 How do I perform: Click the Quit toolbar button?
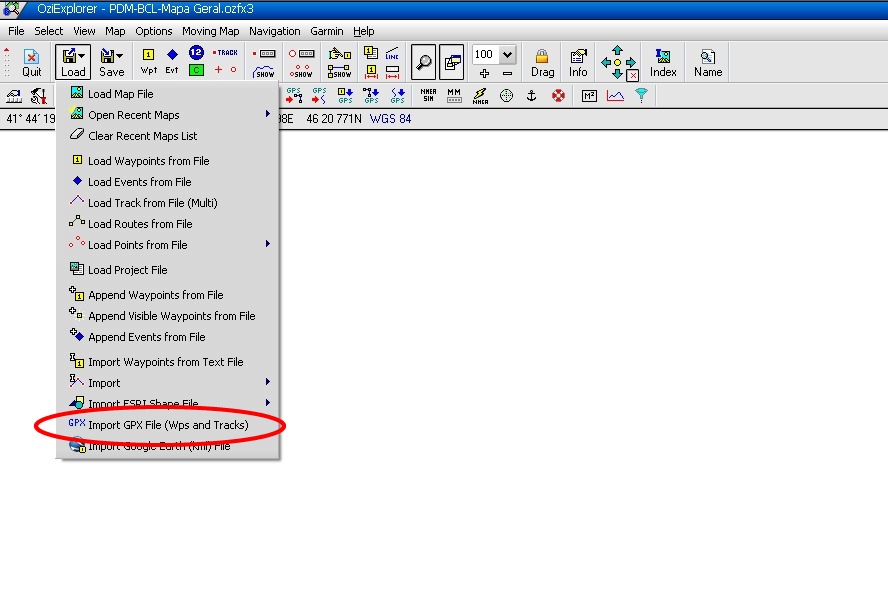tap(32, 62)
